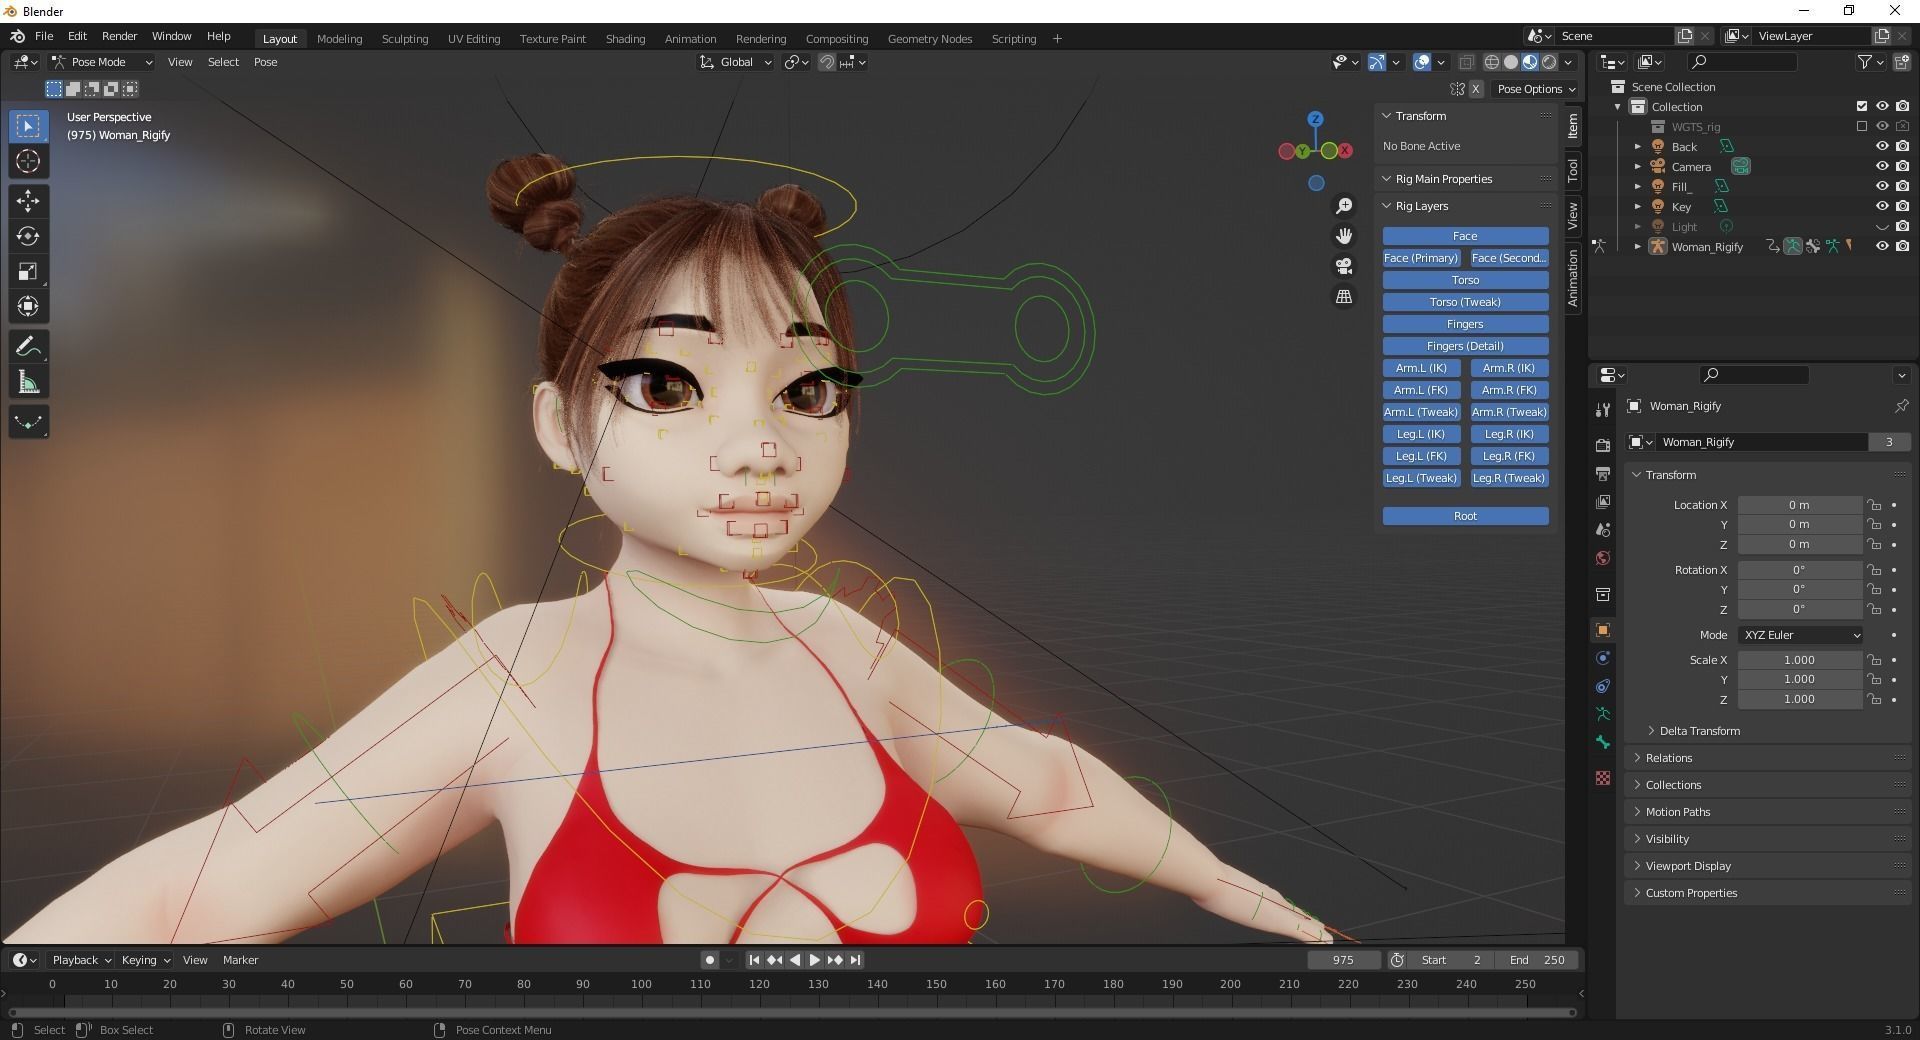Viewport: 1920px width, 1040px height.
Task: Open the Pose menu in viewport header
Action: point(265,62)
